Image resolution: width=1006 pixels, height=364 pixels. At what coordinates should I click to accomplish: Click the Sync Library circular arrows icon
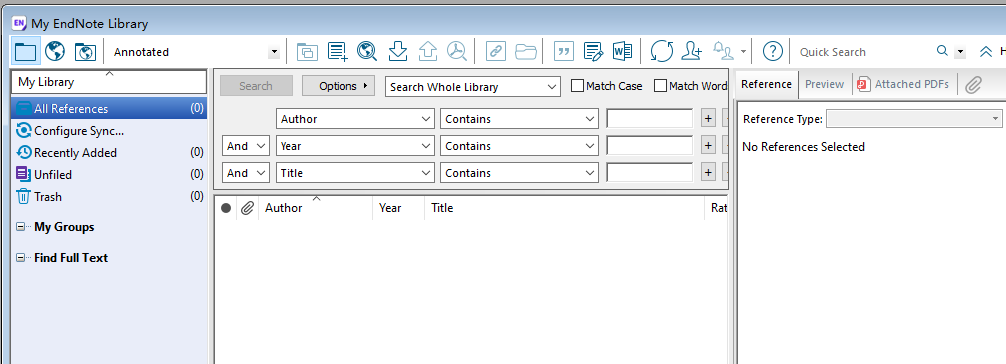(x=661, y=51)
